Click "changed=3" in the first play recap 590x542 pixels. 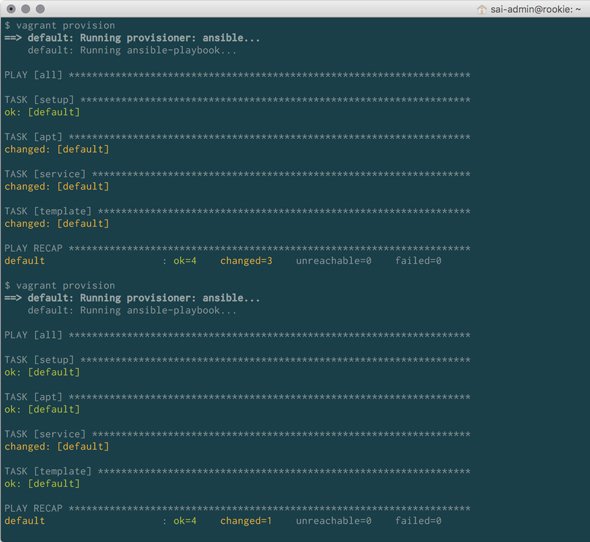coord(246,260)
